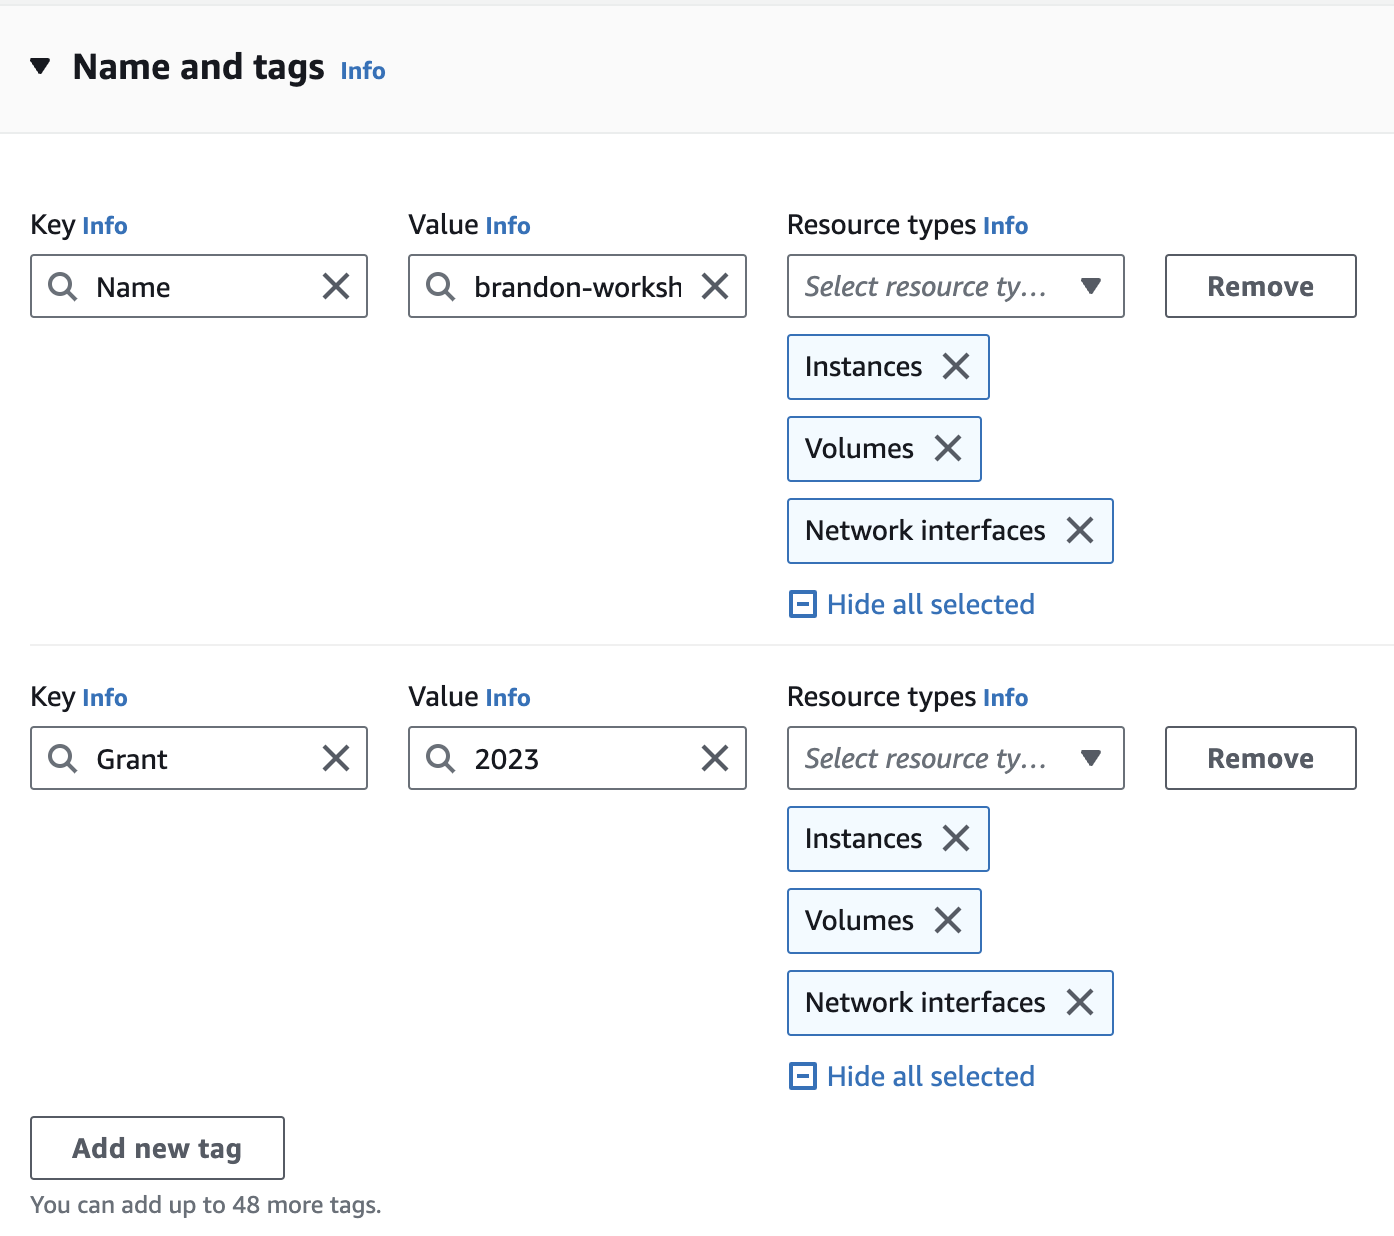Click the Add new tag button
This screenshot has height=1236, width=1394.
pyautogui.click(x=158, y=1149)
